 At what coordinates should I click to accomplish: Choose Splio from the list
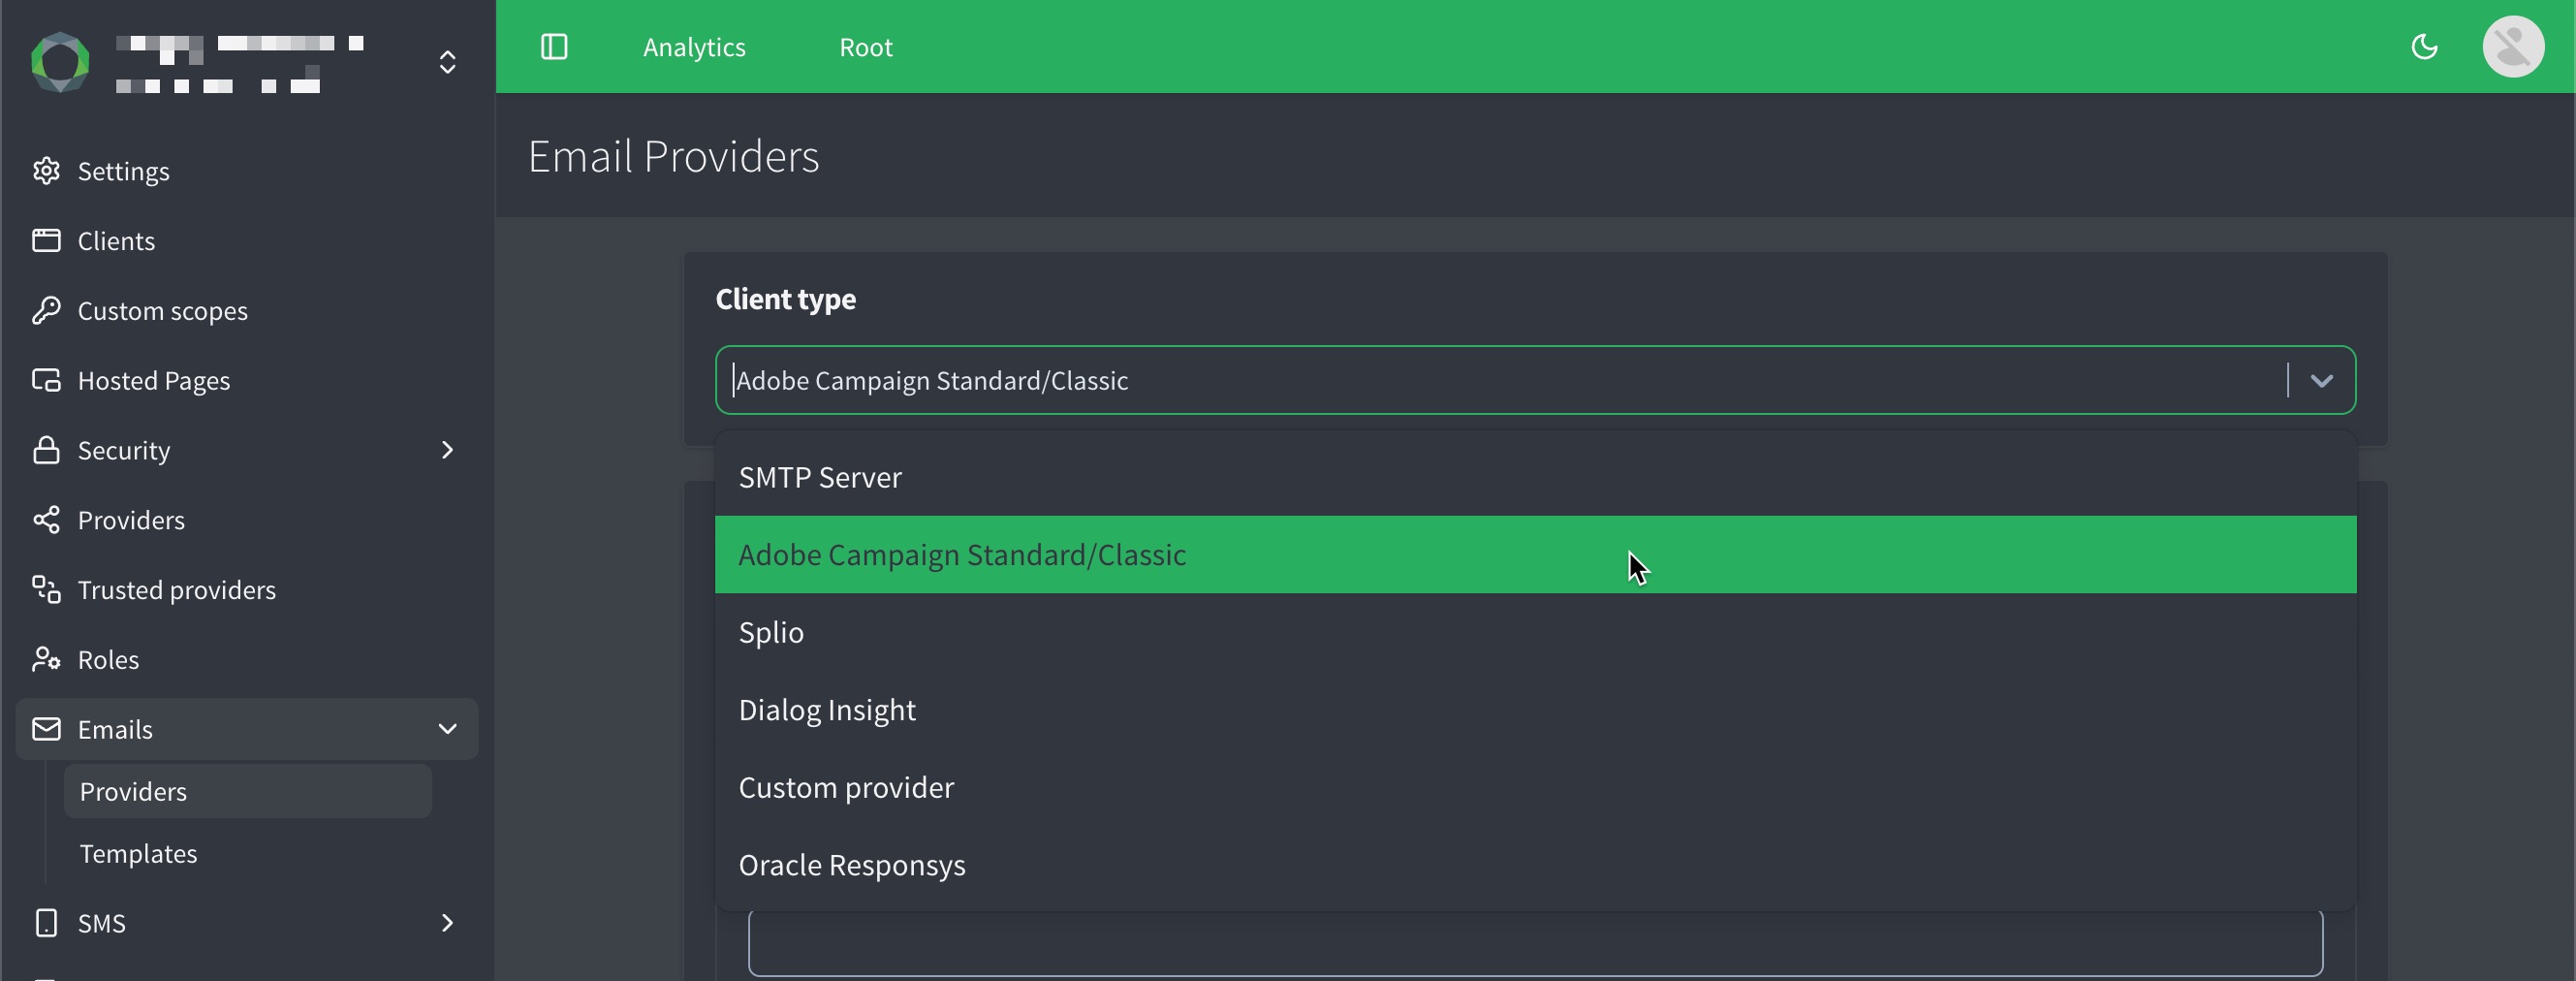tap(1535, 633)
